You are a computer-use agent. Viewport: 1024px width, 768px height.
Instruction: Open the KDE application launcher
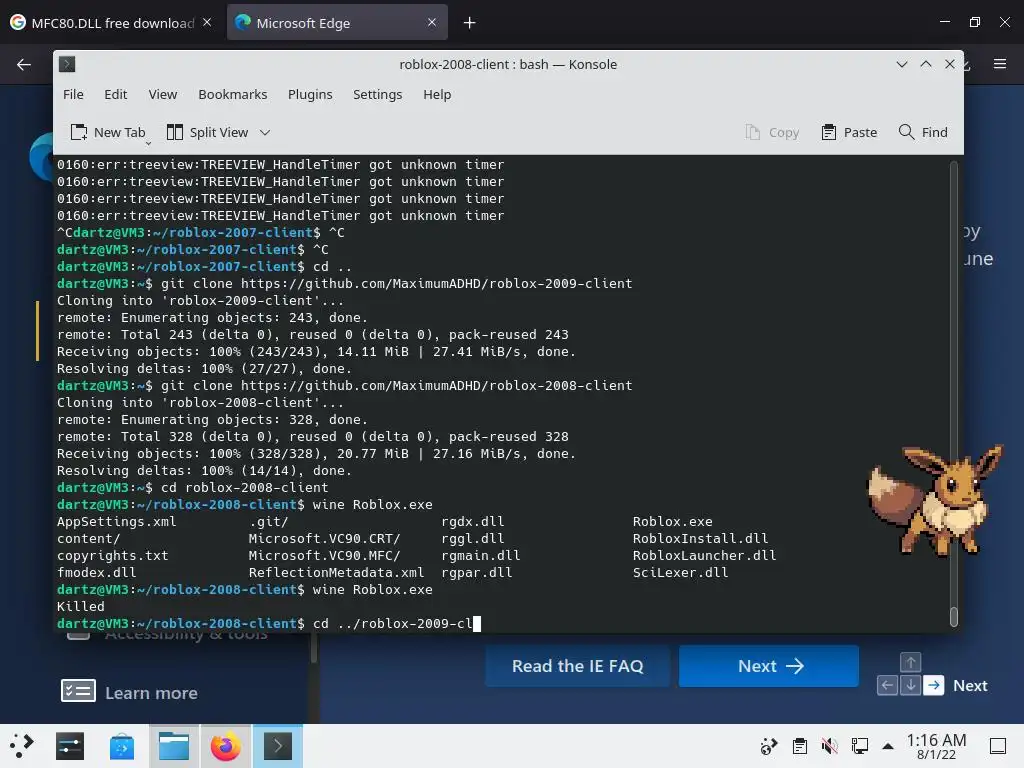[22, 746]
